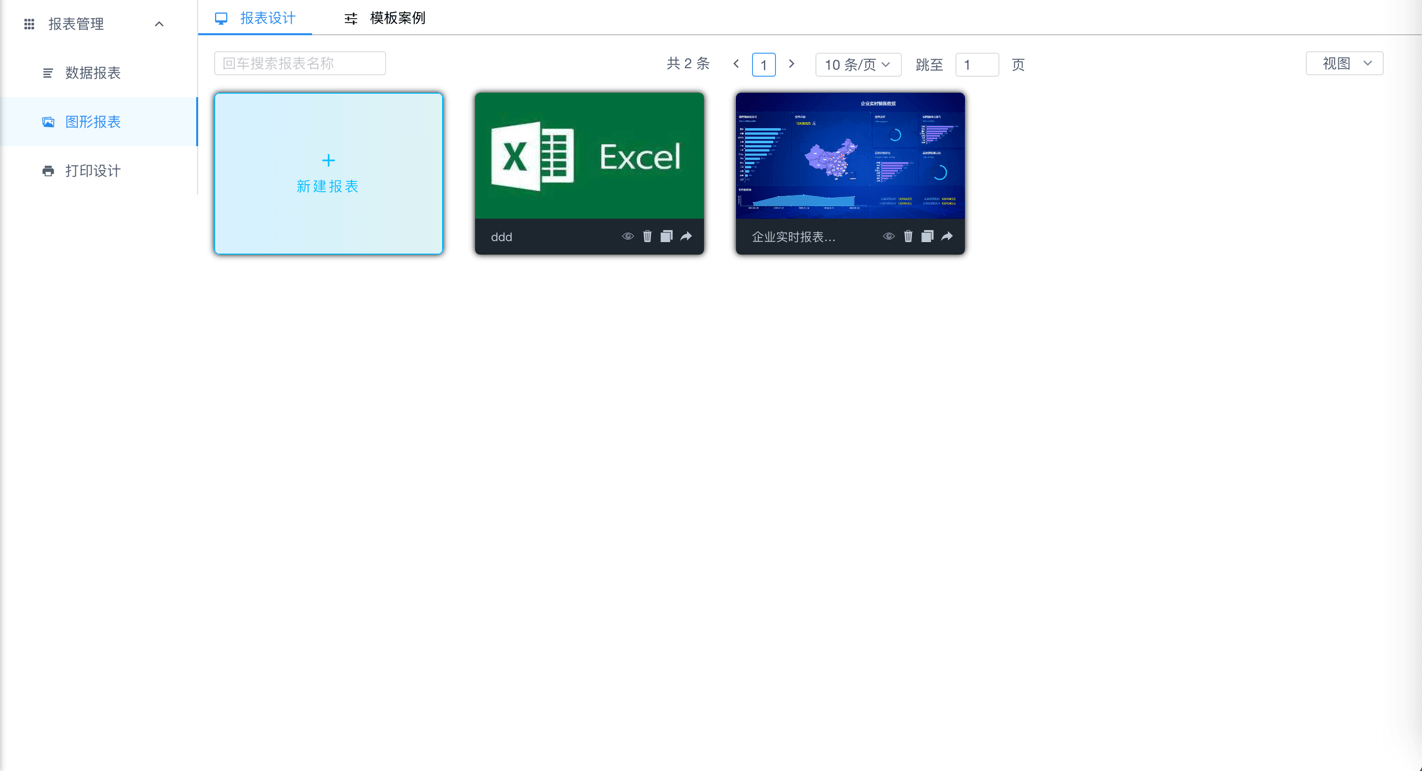This screenshot has height=771, width=1422.
Task: Open 数据报表 in the sidebar
Action: click(x=99, y=73)
